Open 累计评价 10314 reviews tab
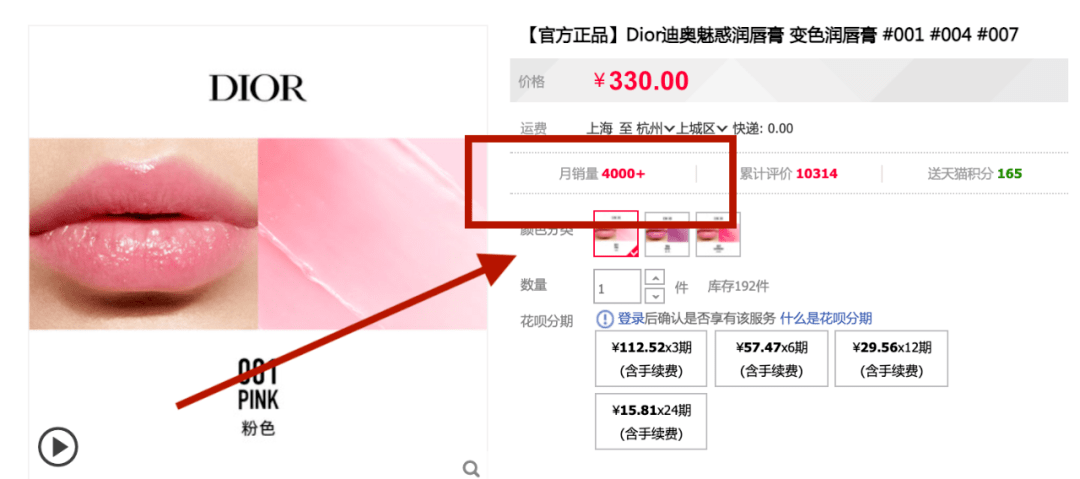 coord(789,174)
